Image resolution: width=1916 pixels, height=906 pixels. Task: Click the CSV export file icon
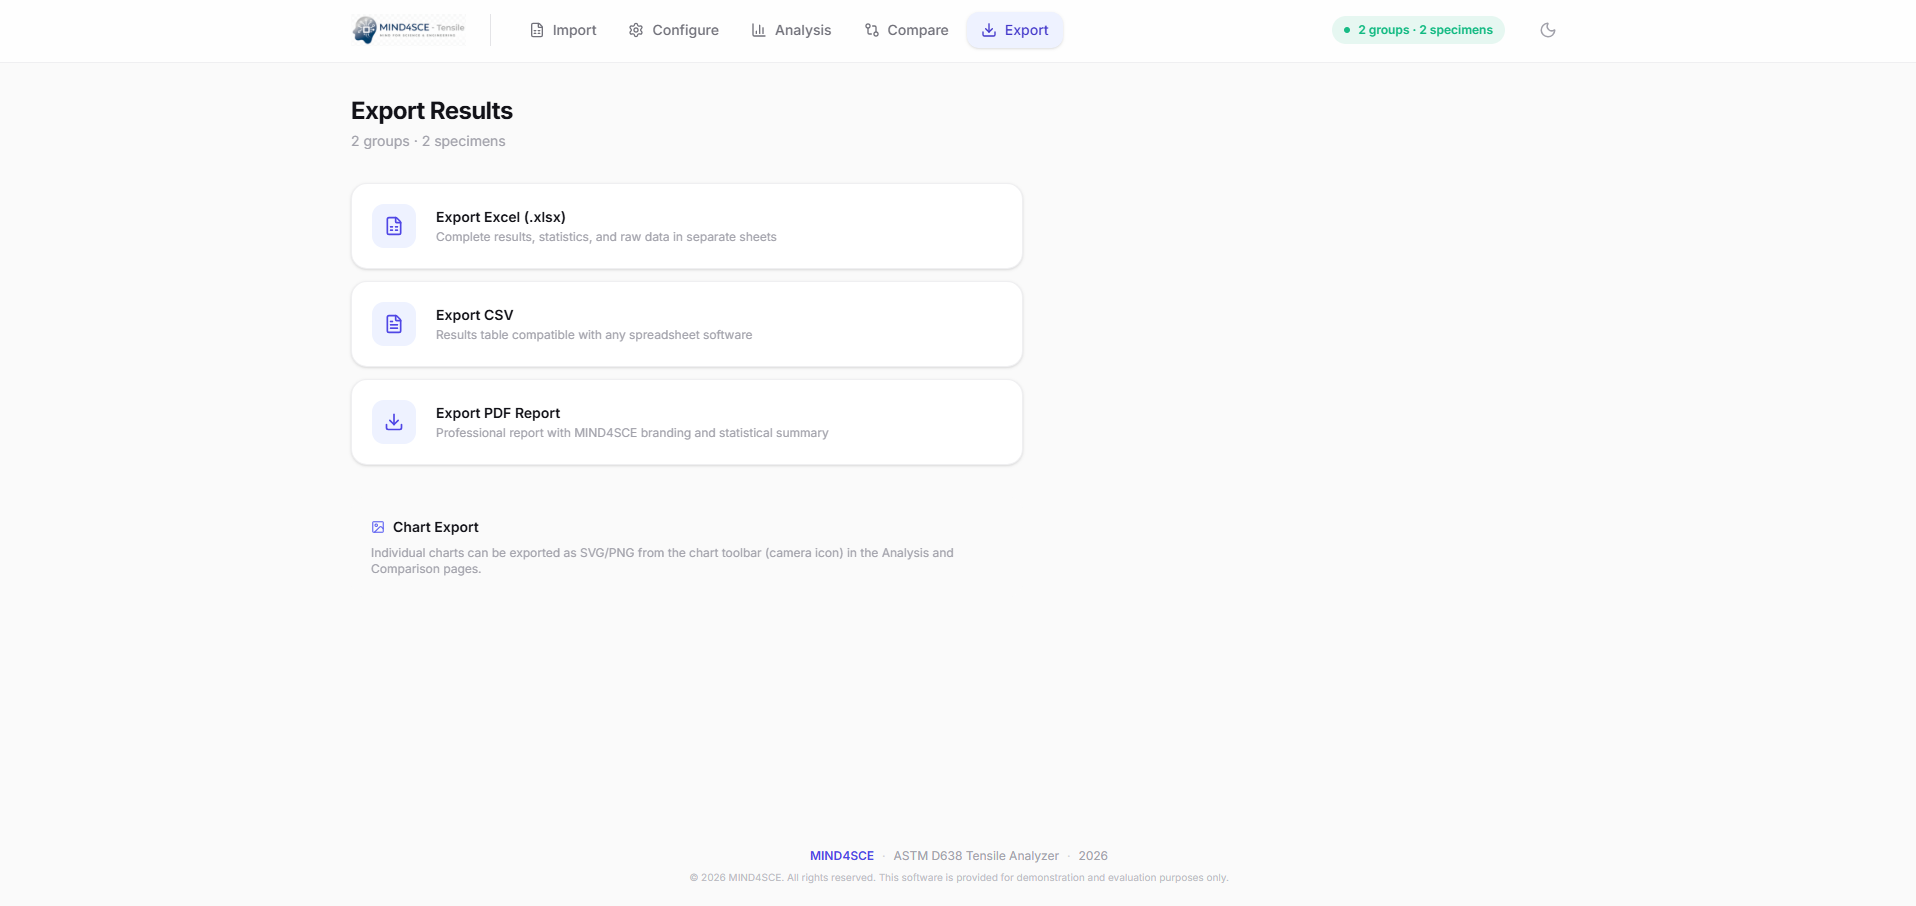393,323
